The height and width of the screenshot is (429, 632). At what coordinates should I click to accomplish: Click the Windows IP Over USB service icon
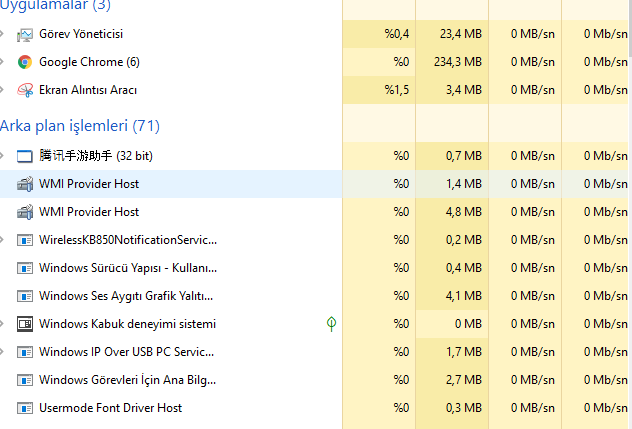[x=25, y=352]
